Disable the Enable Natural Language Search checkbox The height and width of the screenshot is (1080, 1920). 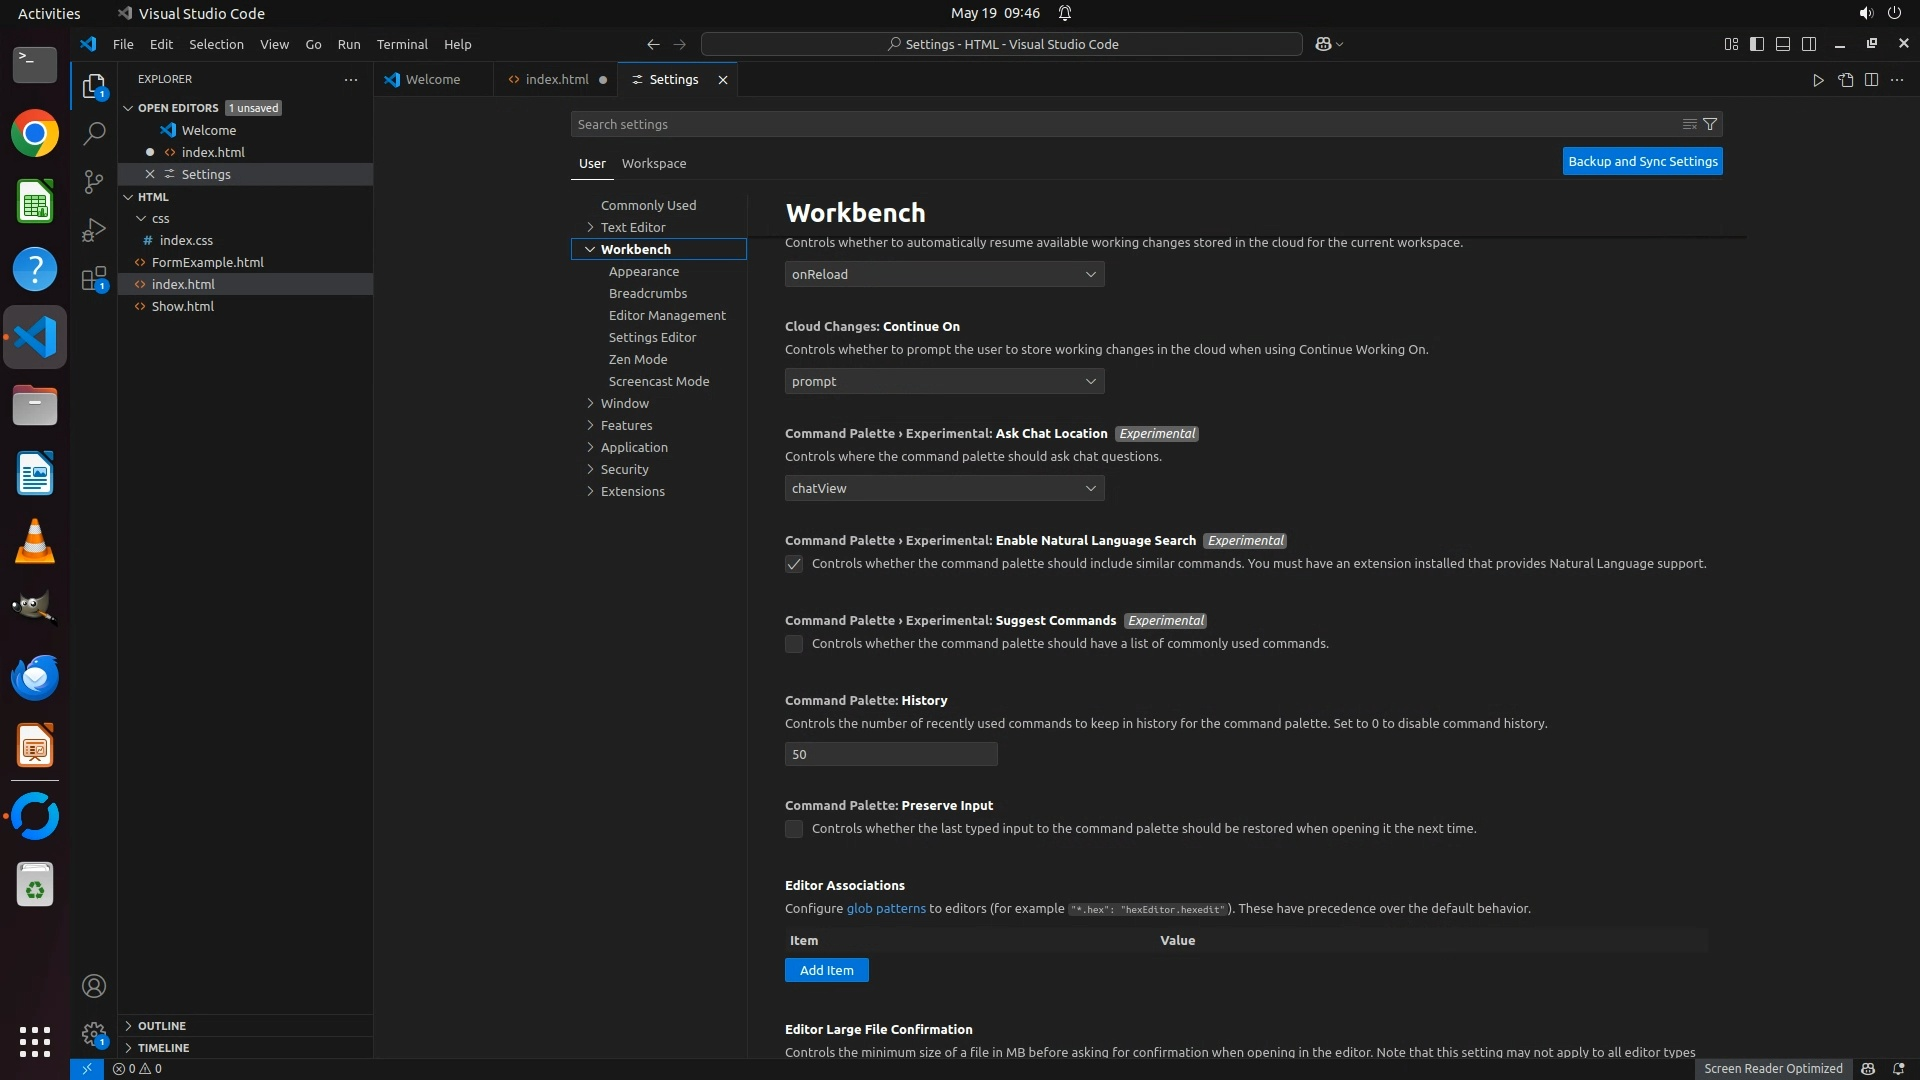[794, 564]
